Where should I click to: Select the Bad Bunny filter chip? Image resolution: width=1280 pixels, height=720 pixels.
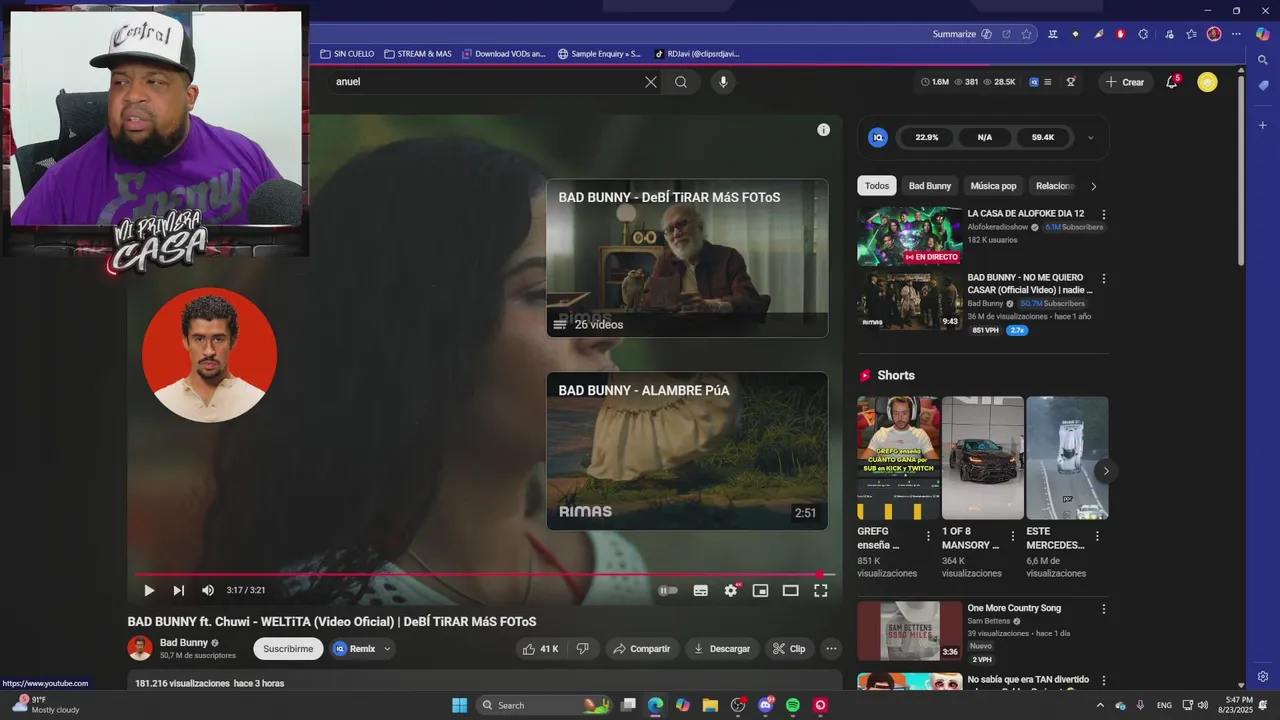pos(930,186)
